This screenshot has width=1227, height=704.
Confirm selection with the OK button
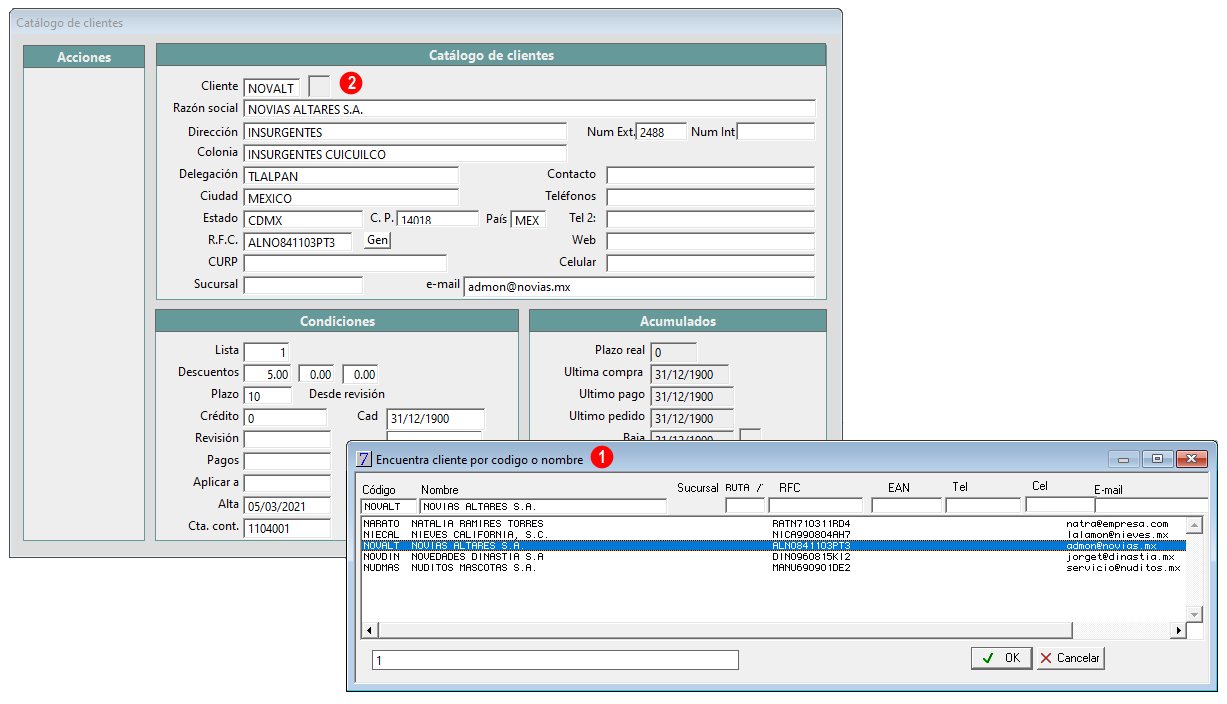pos(1001,658)
